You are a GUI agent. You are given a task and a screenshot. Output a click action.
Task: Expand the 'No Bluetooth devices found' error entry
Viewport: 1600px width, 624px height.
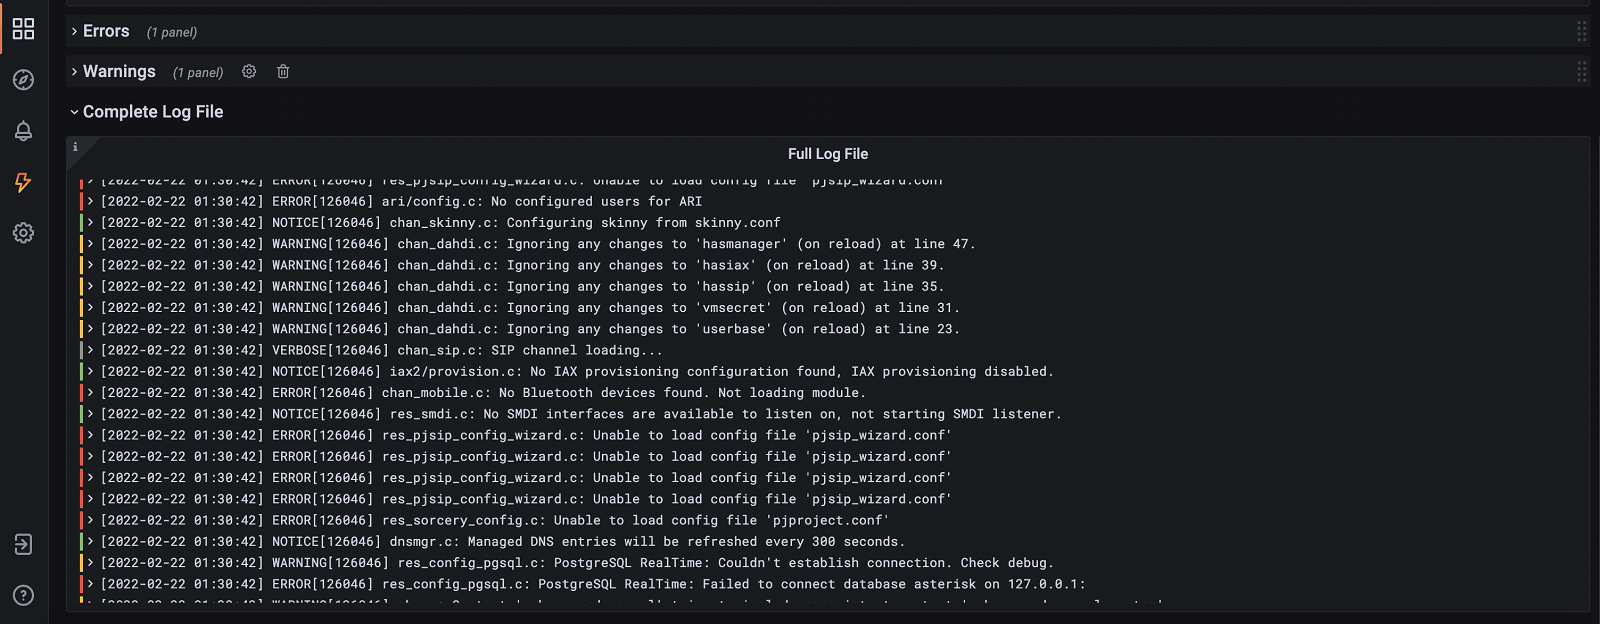[90, 393]
